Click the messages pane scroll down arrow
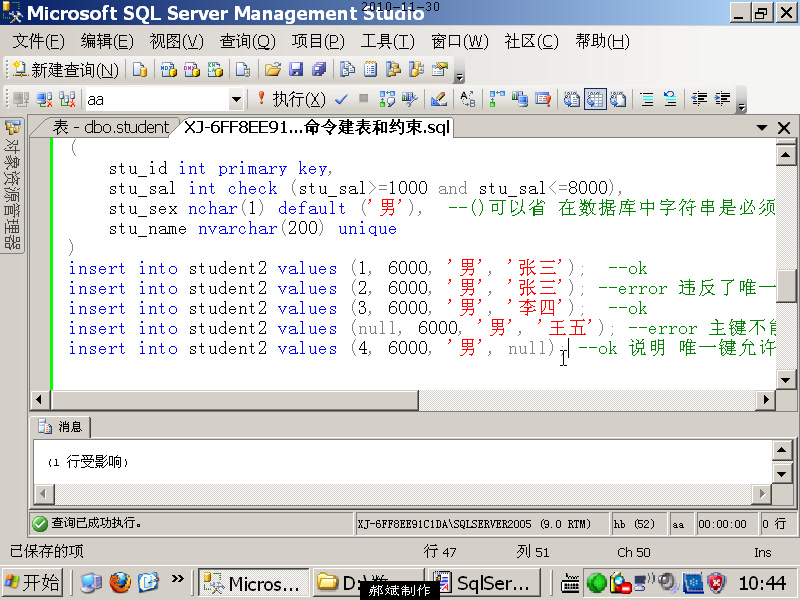800x600 pixels. click(x=782, y=474)
